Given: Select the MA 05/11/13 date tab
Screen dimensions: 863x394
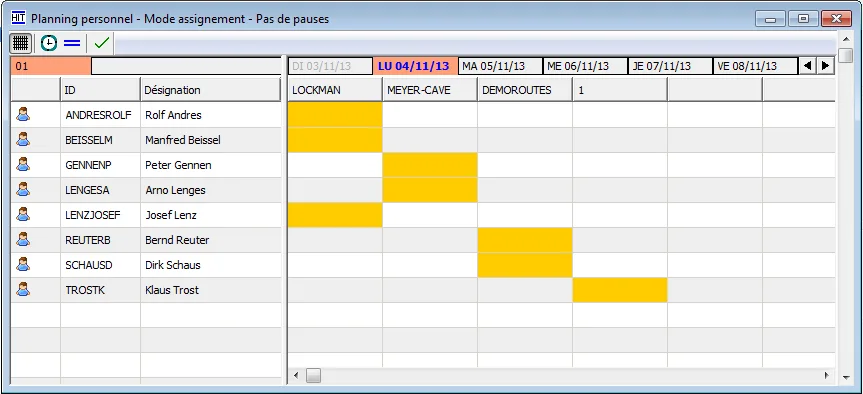Looking at the screenshot, I should pos(500,66).
